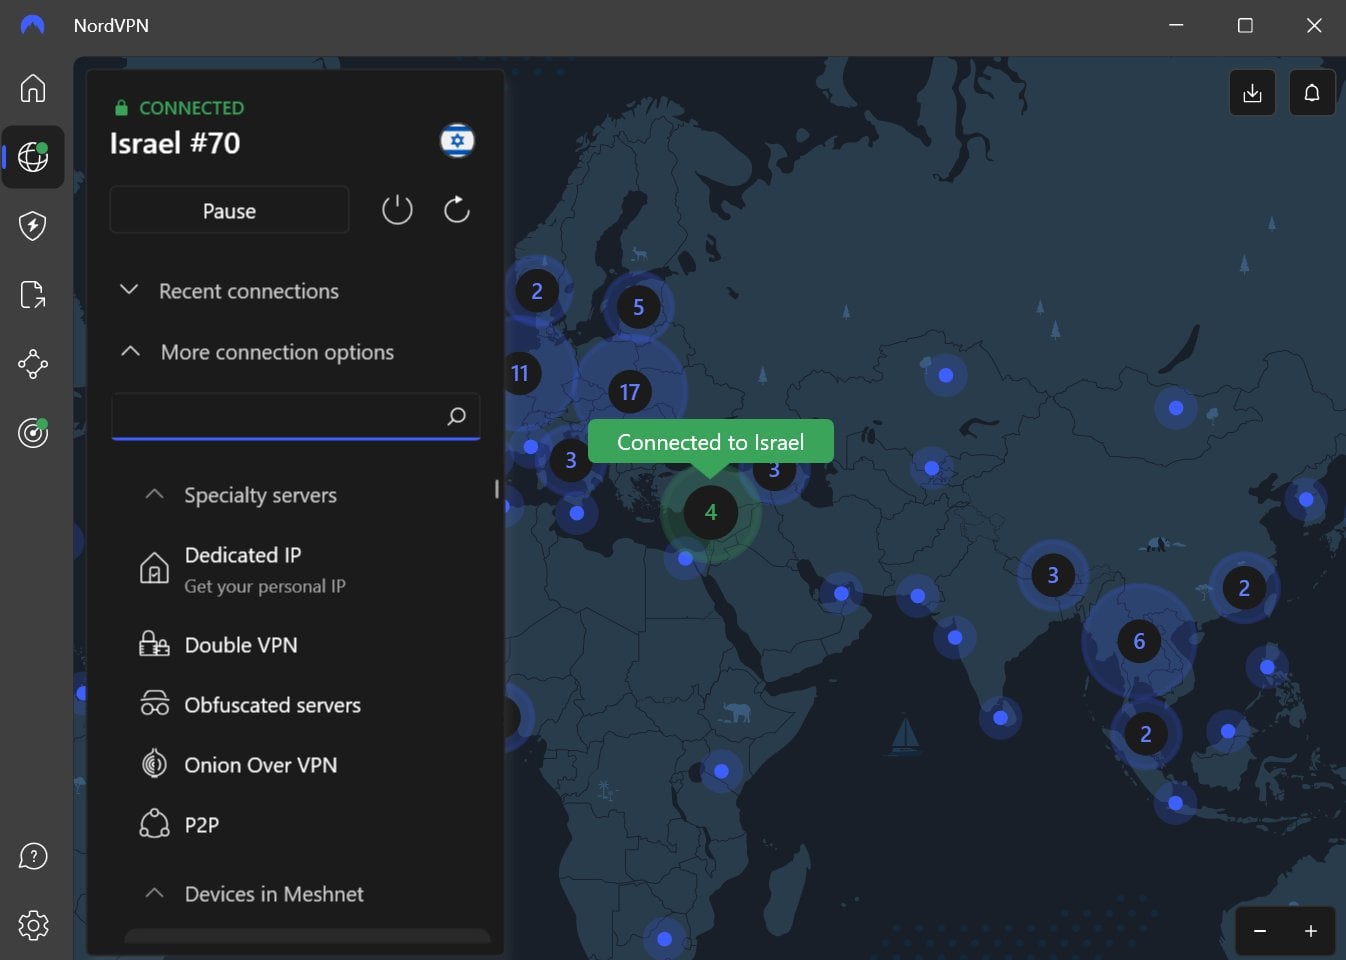Click the downloads icon near the bell
This screenshot has height=960, width=1346.
[x=1251, y=92]
